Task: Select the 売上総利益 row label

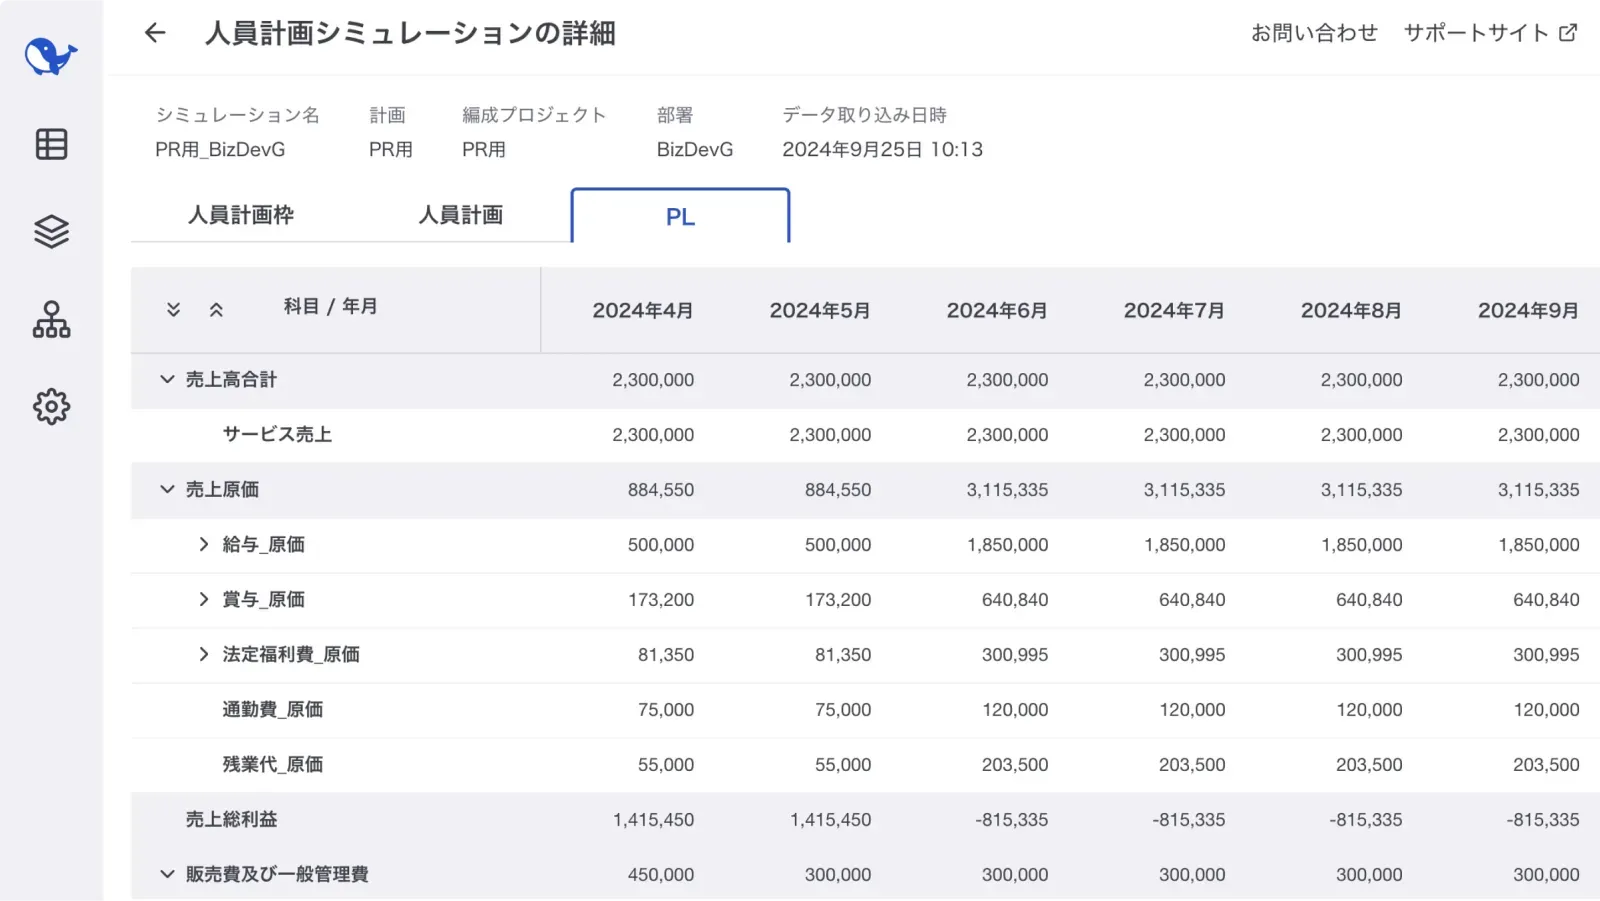Action: (x=231, y=819)
